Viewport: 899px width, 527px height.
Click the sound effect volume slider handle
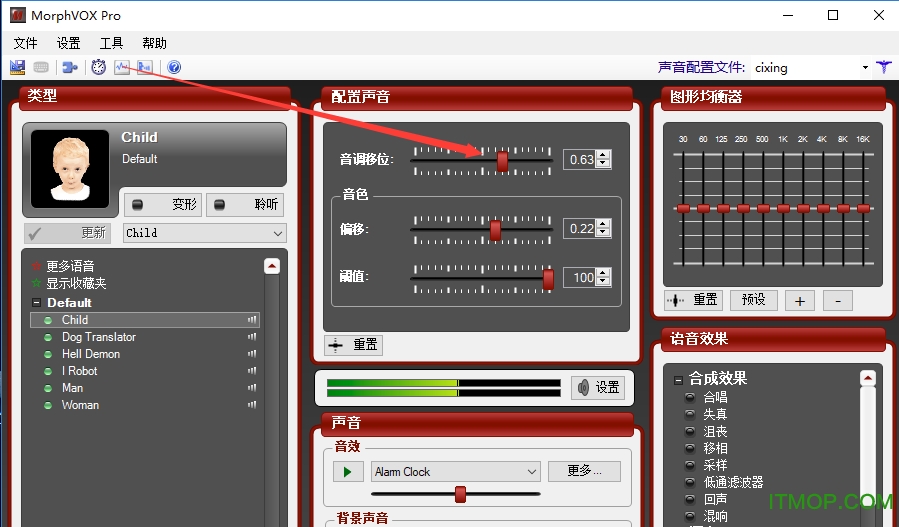click(x=460, y=494)
